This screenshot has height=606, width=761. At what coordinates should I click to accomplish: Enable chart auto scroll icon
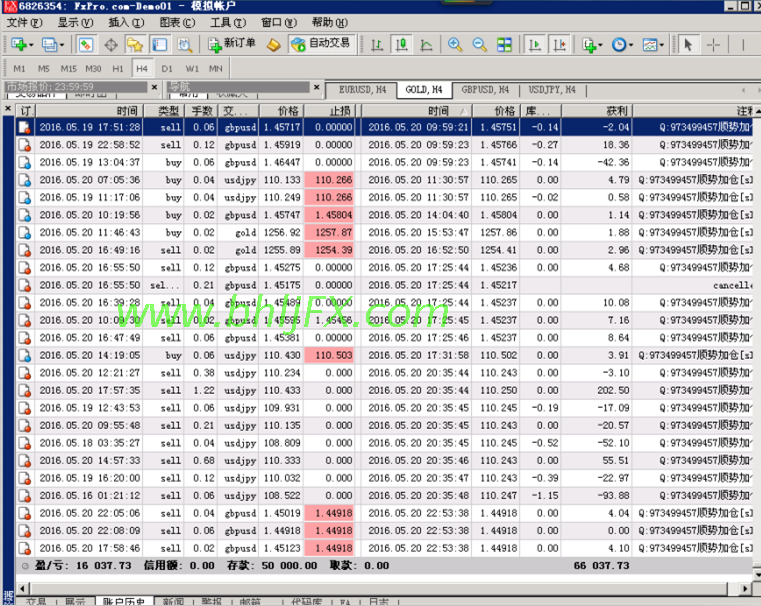(534, 45)
